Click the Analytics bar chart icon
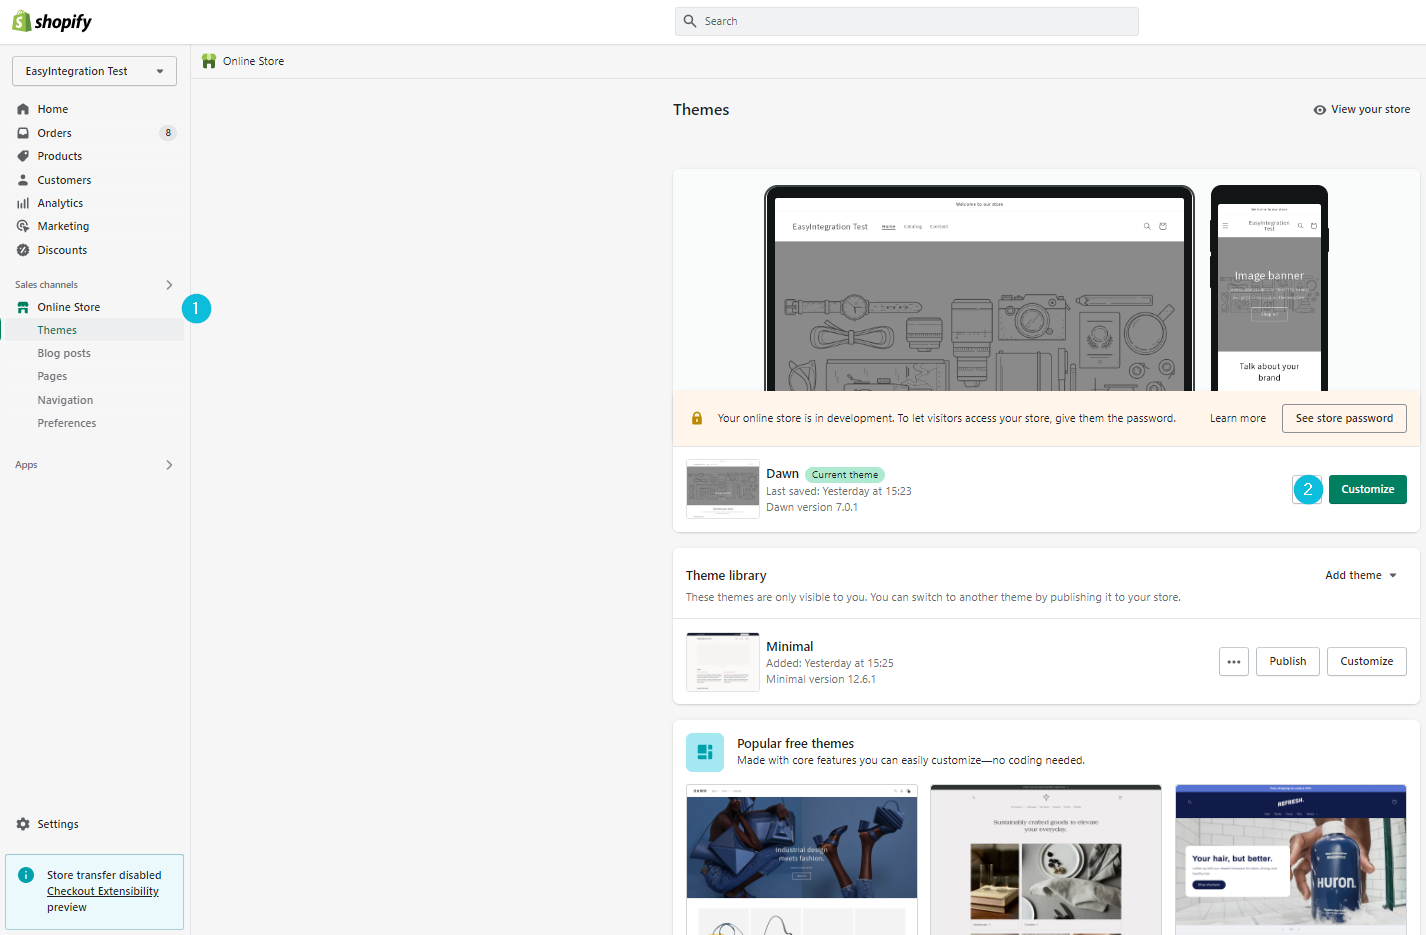Viewport: 1426px width, 935px height. [23, 203]
